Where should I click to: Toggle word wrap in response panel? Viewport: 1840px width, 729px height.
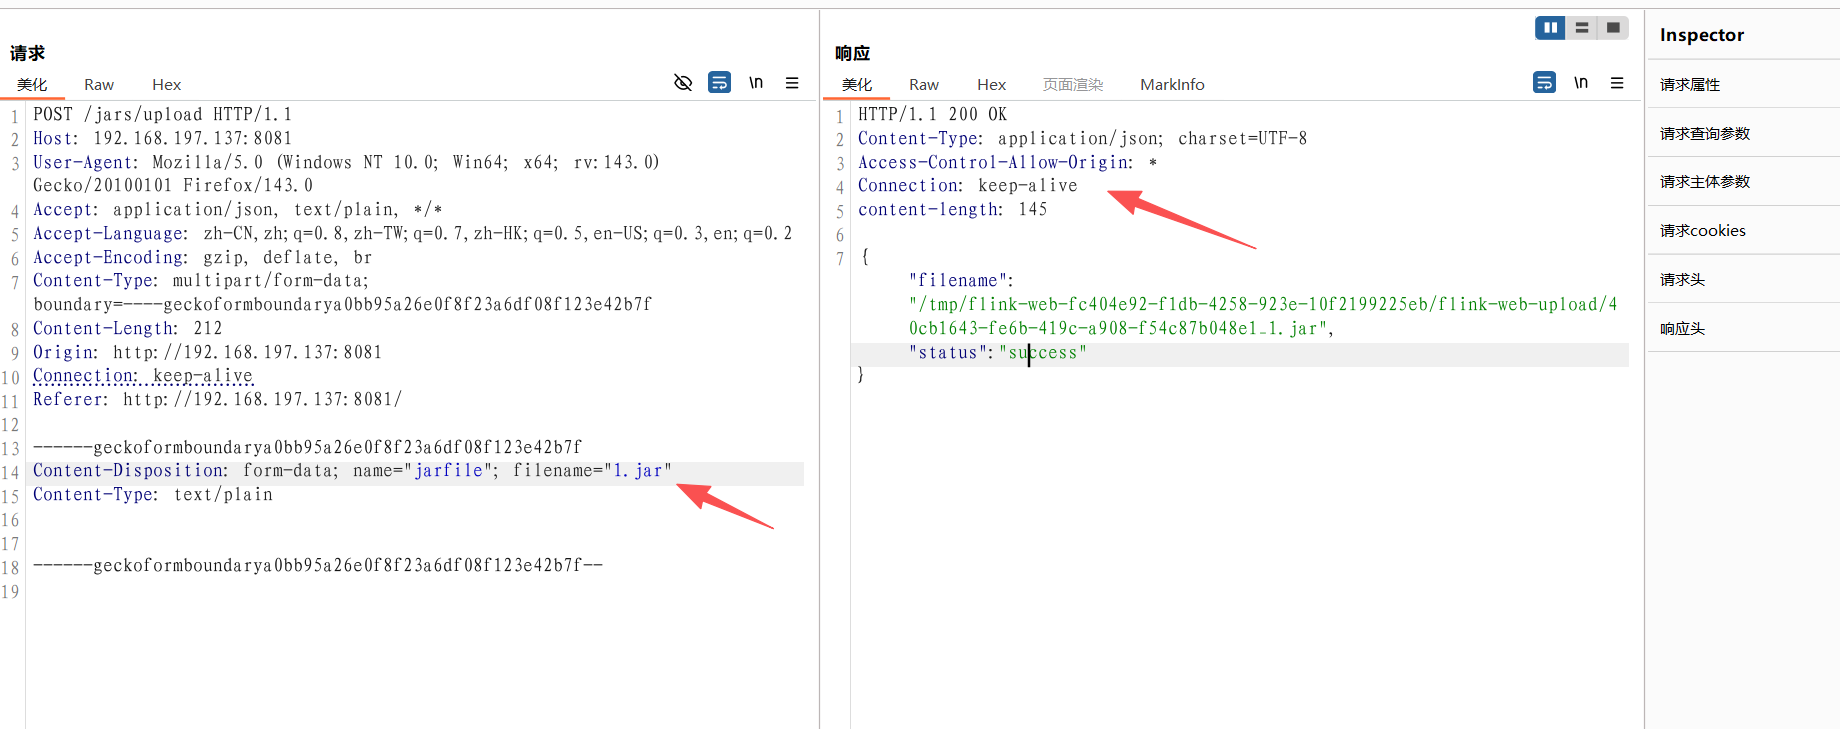coord(1544,83)
